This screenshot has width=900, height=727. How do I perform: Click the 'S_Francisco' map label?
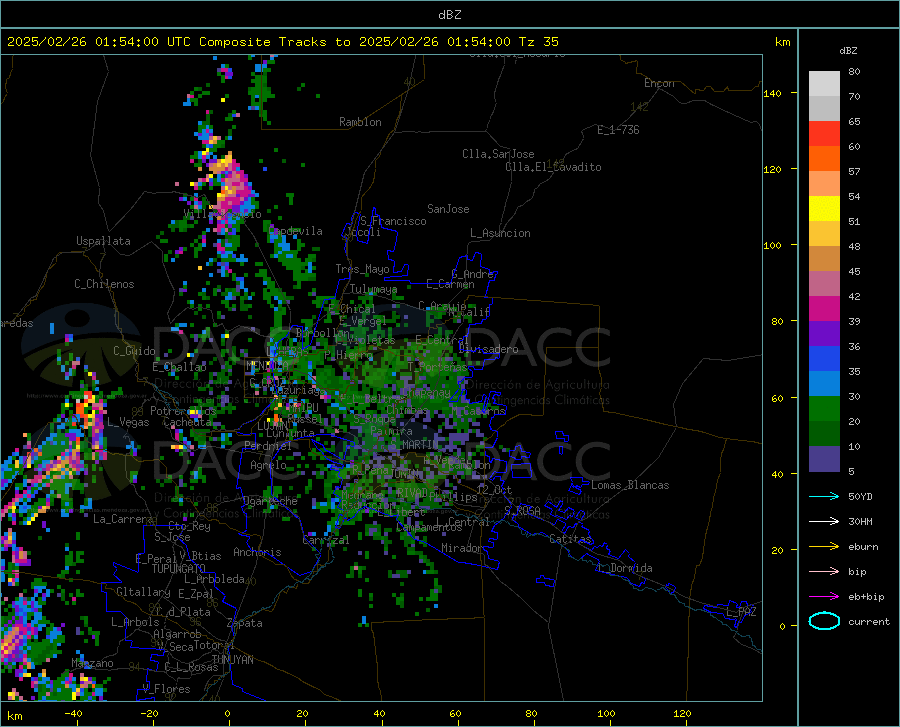[393, 221]
